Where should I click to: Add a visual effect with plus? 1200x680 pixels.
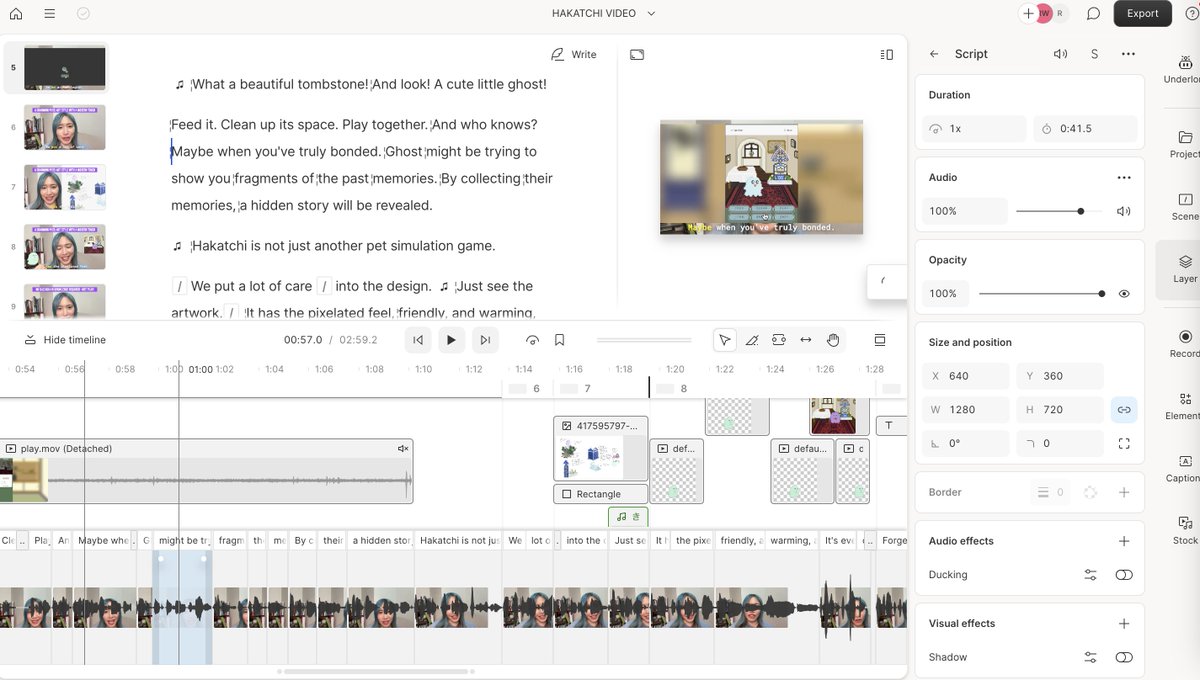tap(1124, 623)
